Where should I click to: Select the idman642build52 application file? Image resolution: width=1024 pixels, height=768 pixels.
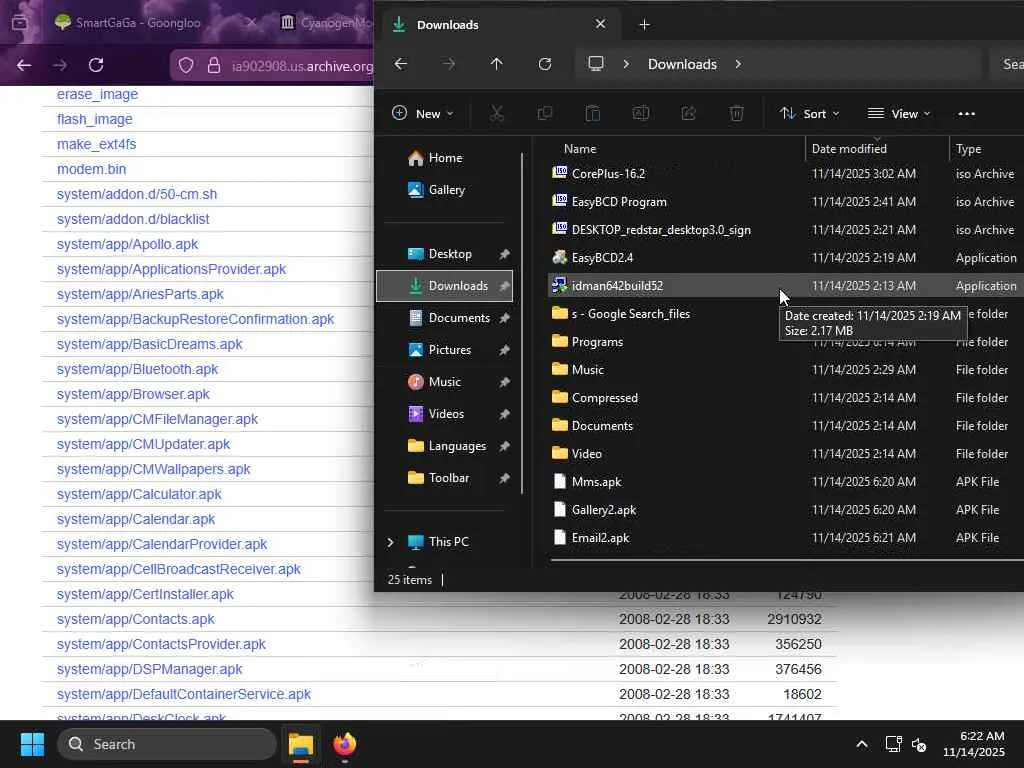(784, 285)
